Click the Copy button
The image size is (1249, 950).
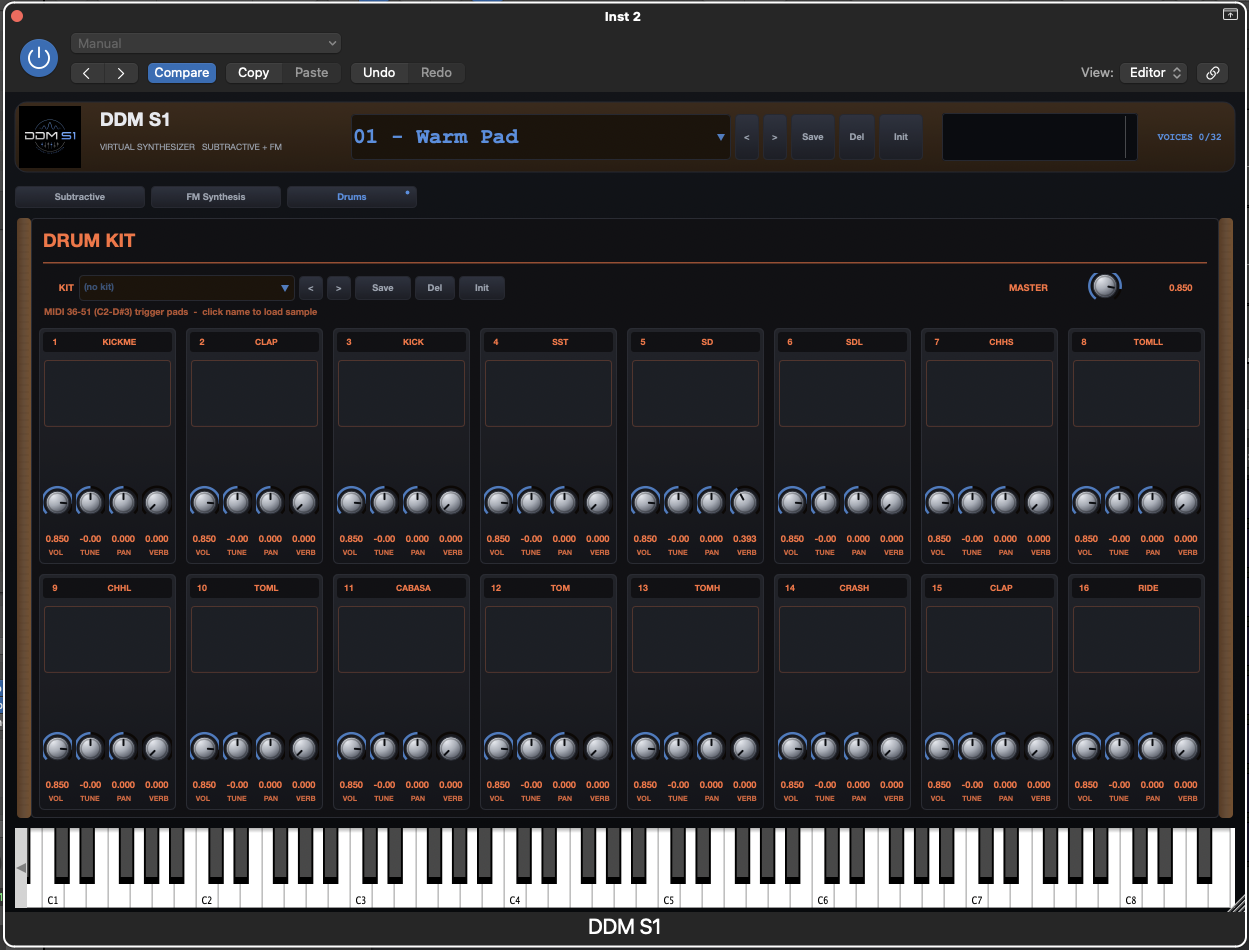[x=254, y=73]
